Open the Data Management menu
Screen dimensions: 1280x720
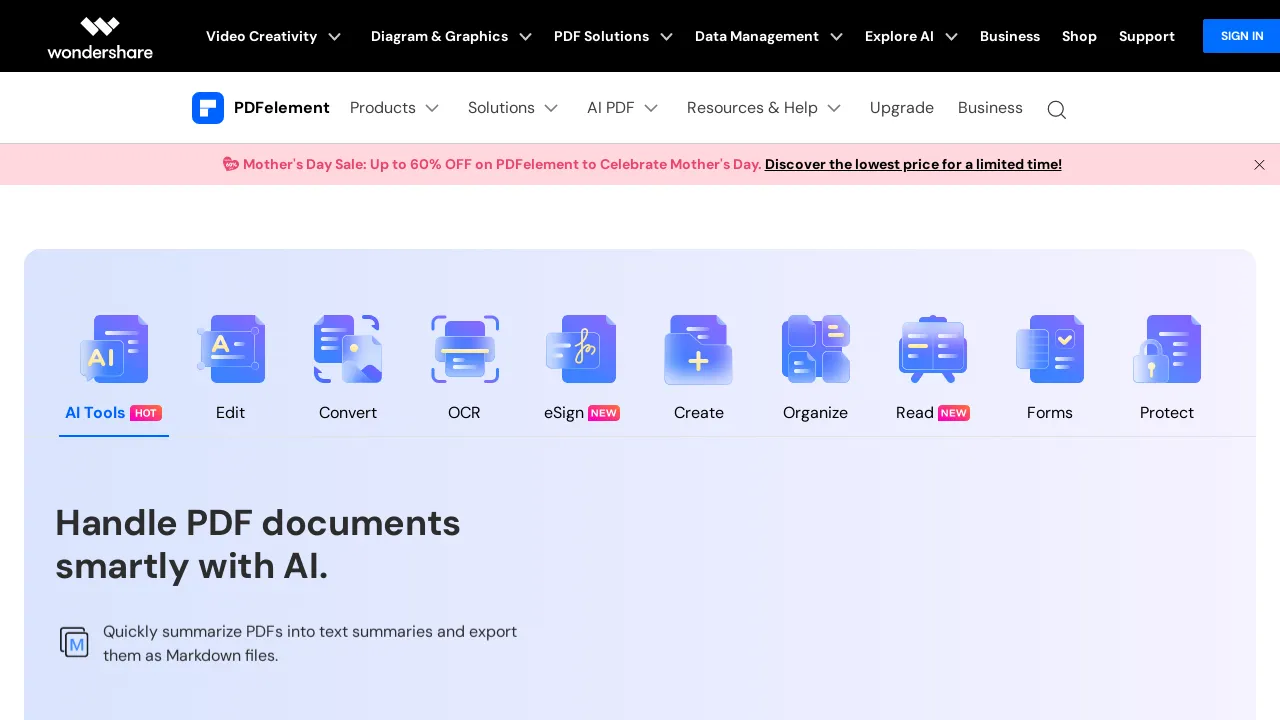757,36
